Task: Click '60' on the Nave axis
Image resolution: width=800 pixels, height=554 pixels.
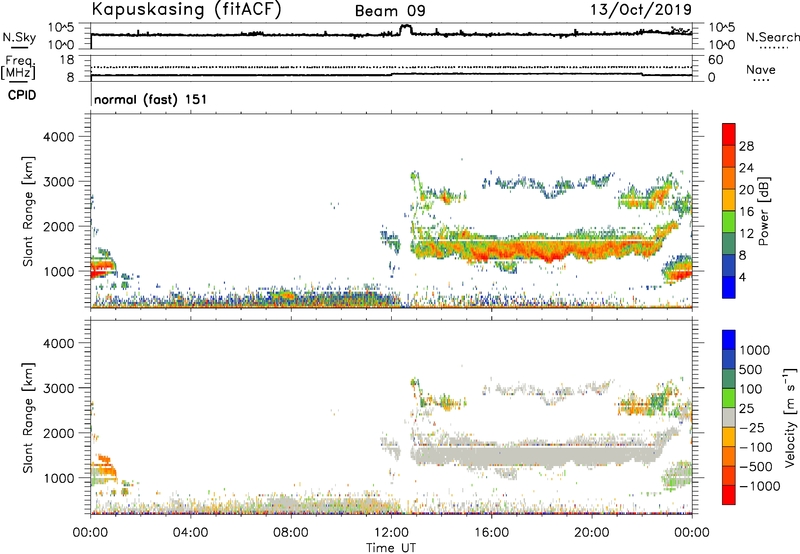Action: tap(715, 60)
